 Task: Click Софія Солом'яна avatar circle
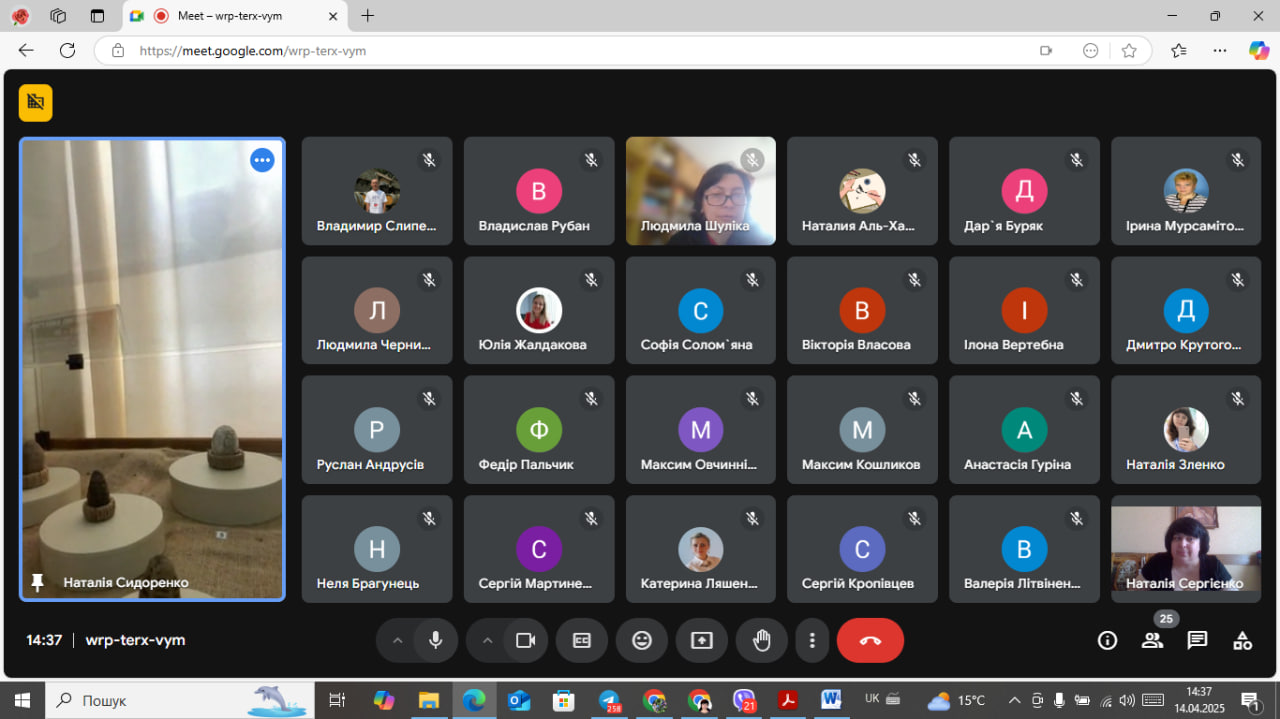point(701,311)
